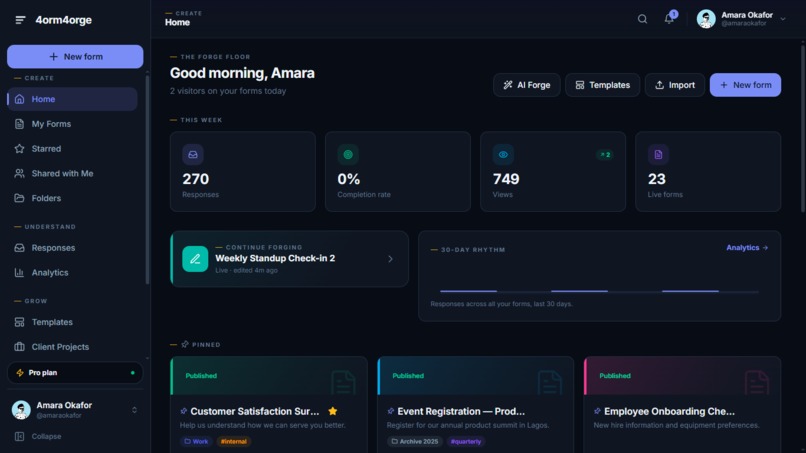The image size is (806, 453).
Task: Click the Import button
Action: [675, 85]
